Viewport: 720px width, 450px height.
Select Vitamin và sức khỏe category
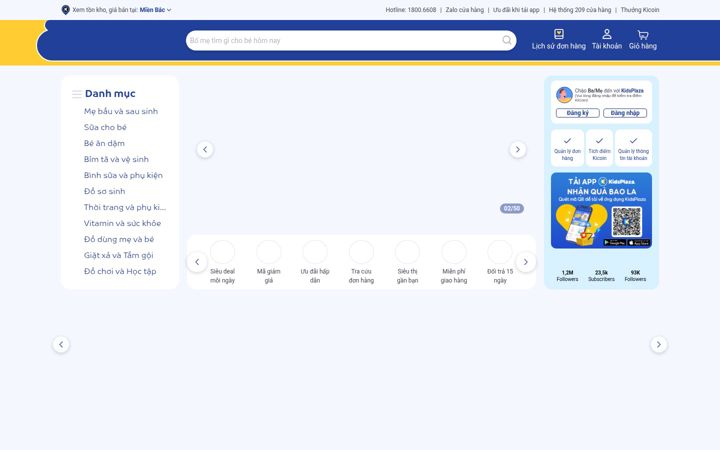[122, 223]
